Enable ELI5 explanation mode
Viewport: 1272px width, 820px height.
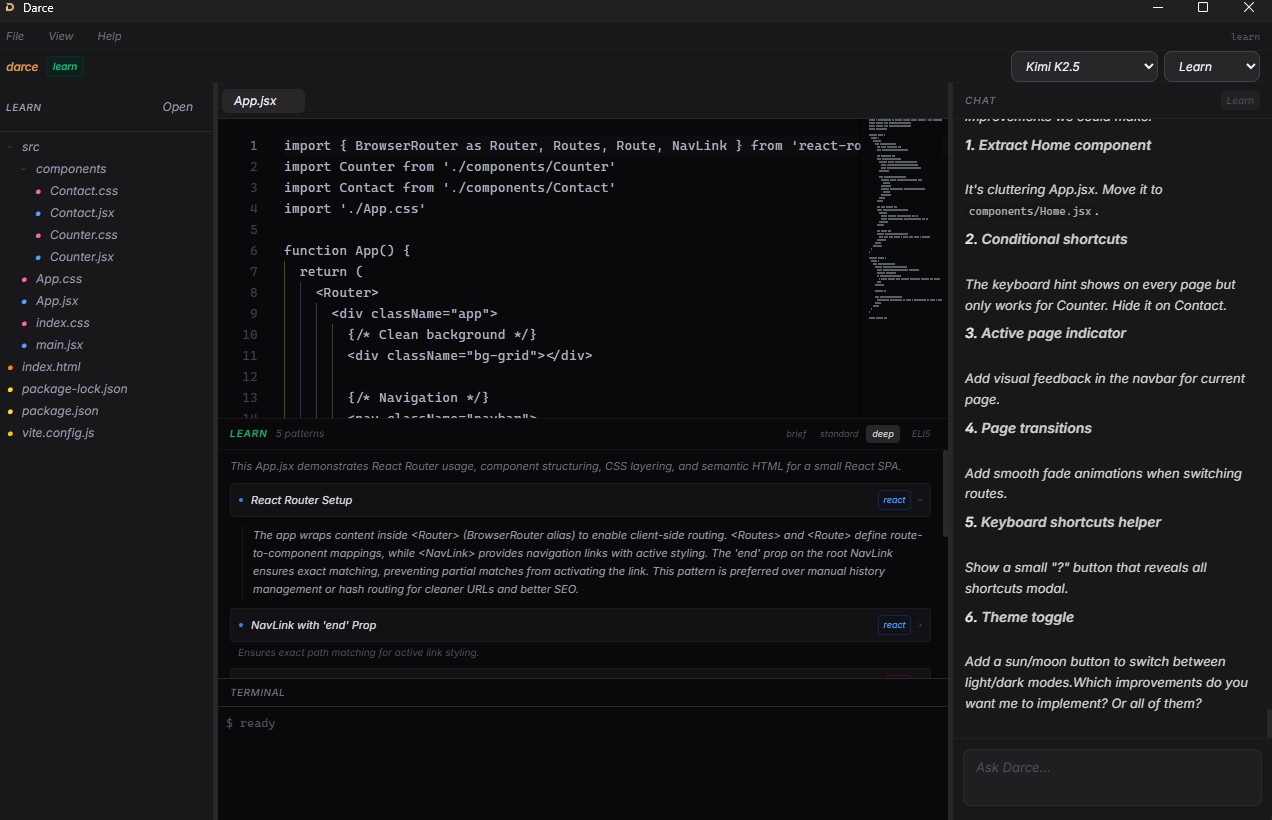click(x=920, y=434)
